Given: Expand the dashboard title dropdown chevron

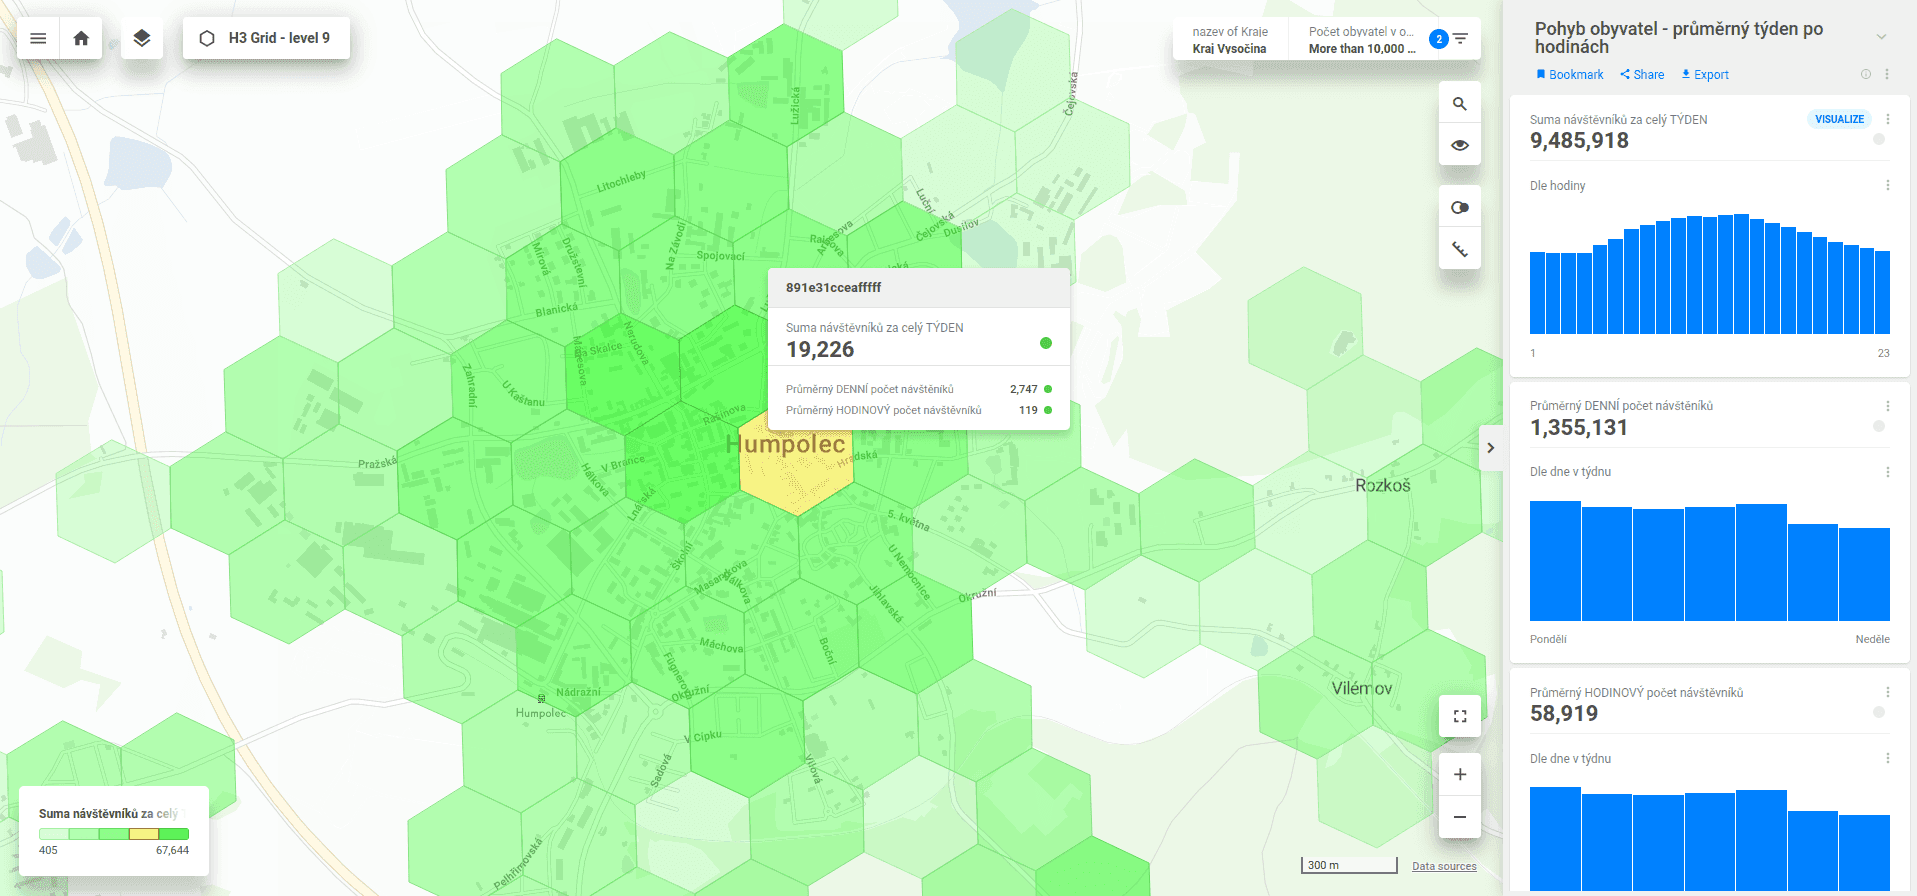Looking at the screenshot, I should point(1881,37).
